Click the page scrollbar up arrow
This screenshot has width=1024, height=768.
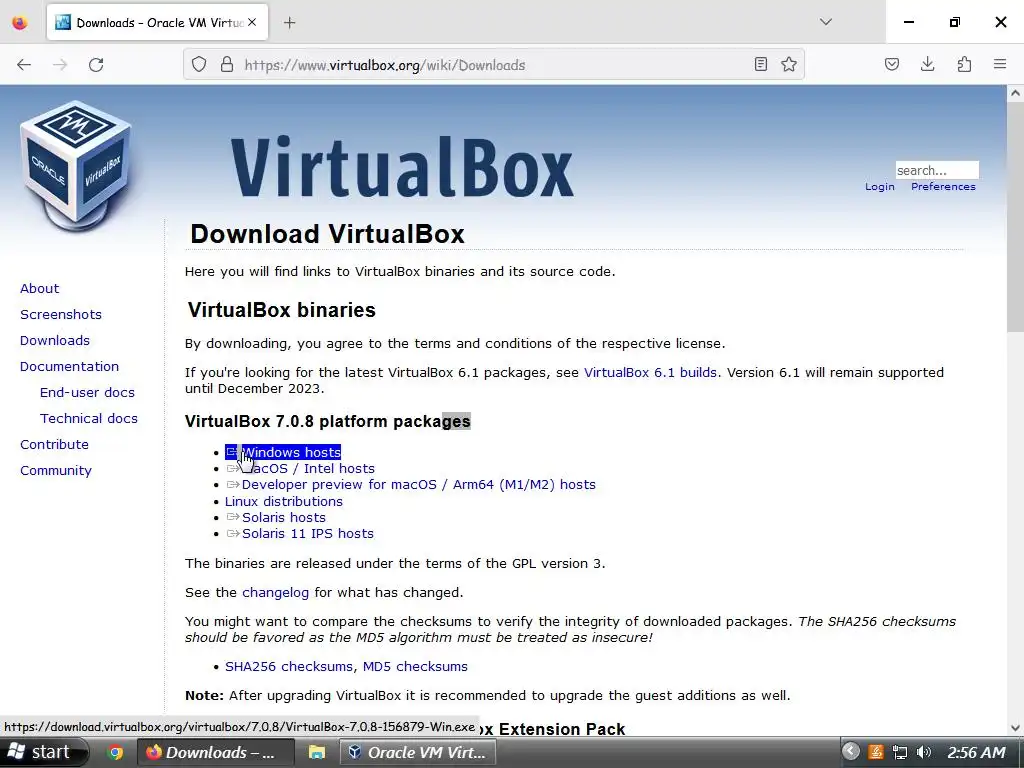tap(1015, 93)
